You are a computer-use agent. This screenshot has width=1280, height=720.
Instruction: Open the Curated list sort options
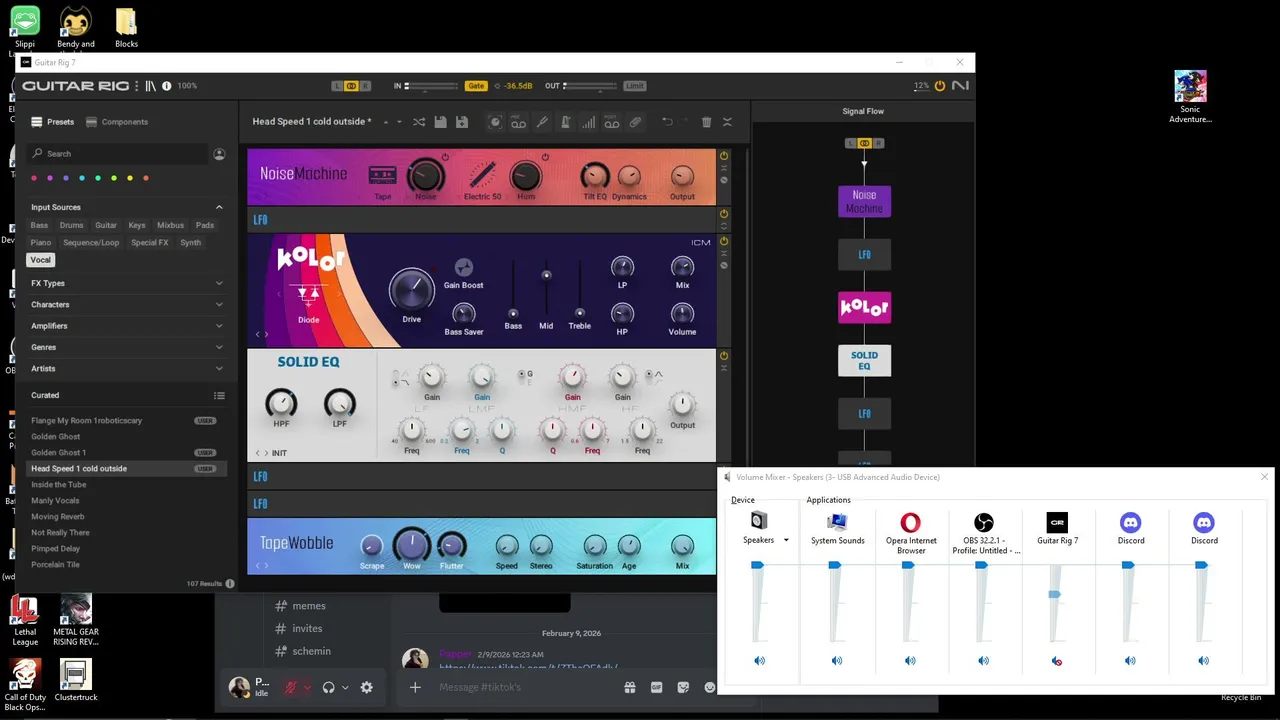tap(219, 396)
